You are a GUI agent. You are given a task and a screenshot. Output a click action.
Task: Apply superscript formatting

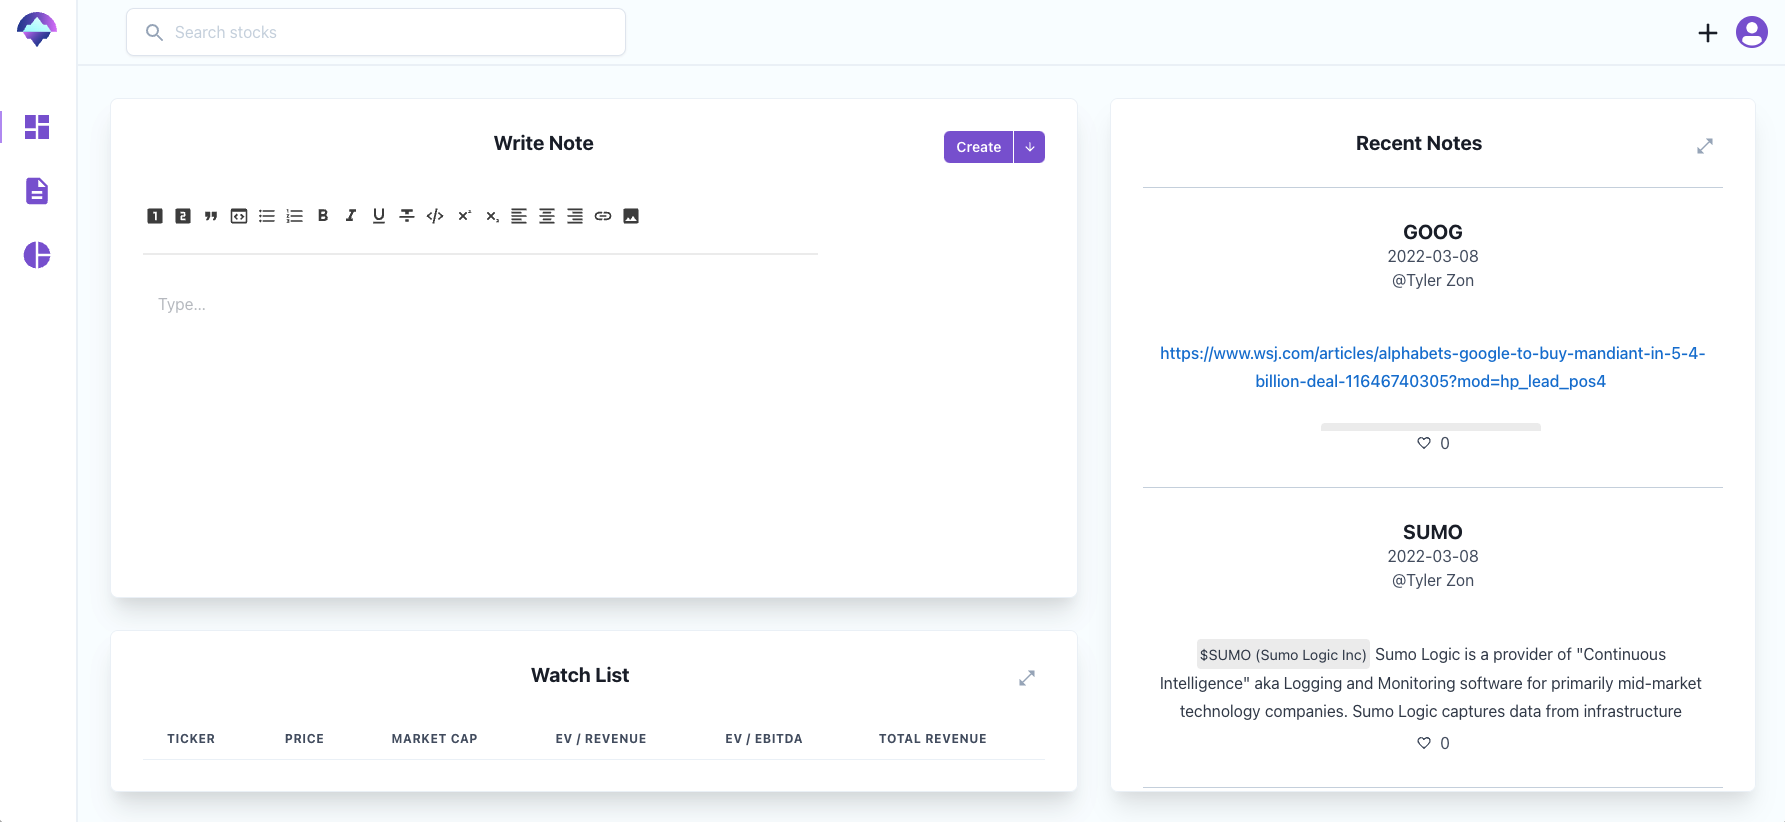(463, 216)
